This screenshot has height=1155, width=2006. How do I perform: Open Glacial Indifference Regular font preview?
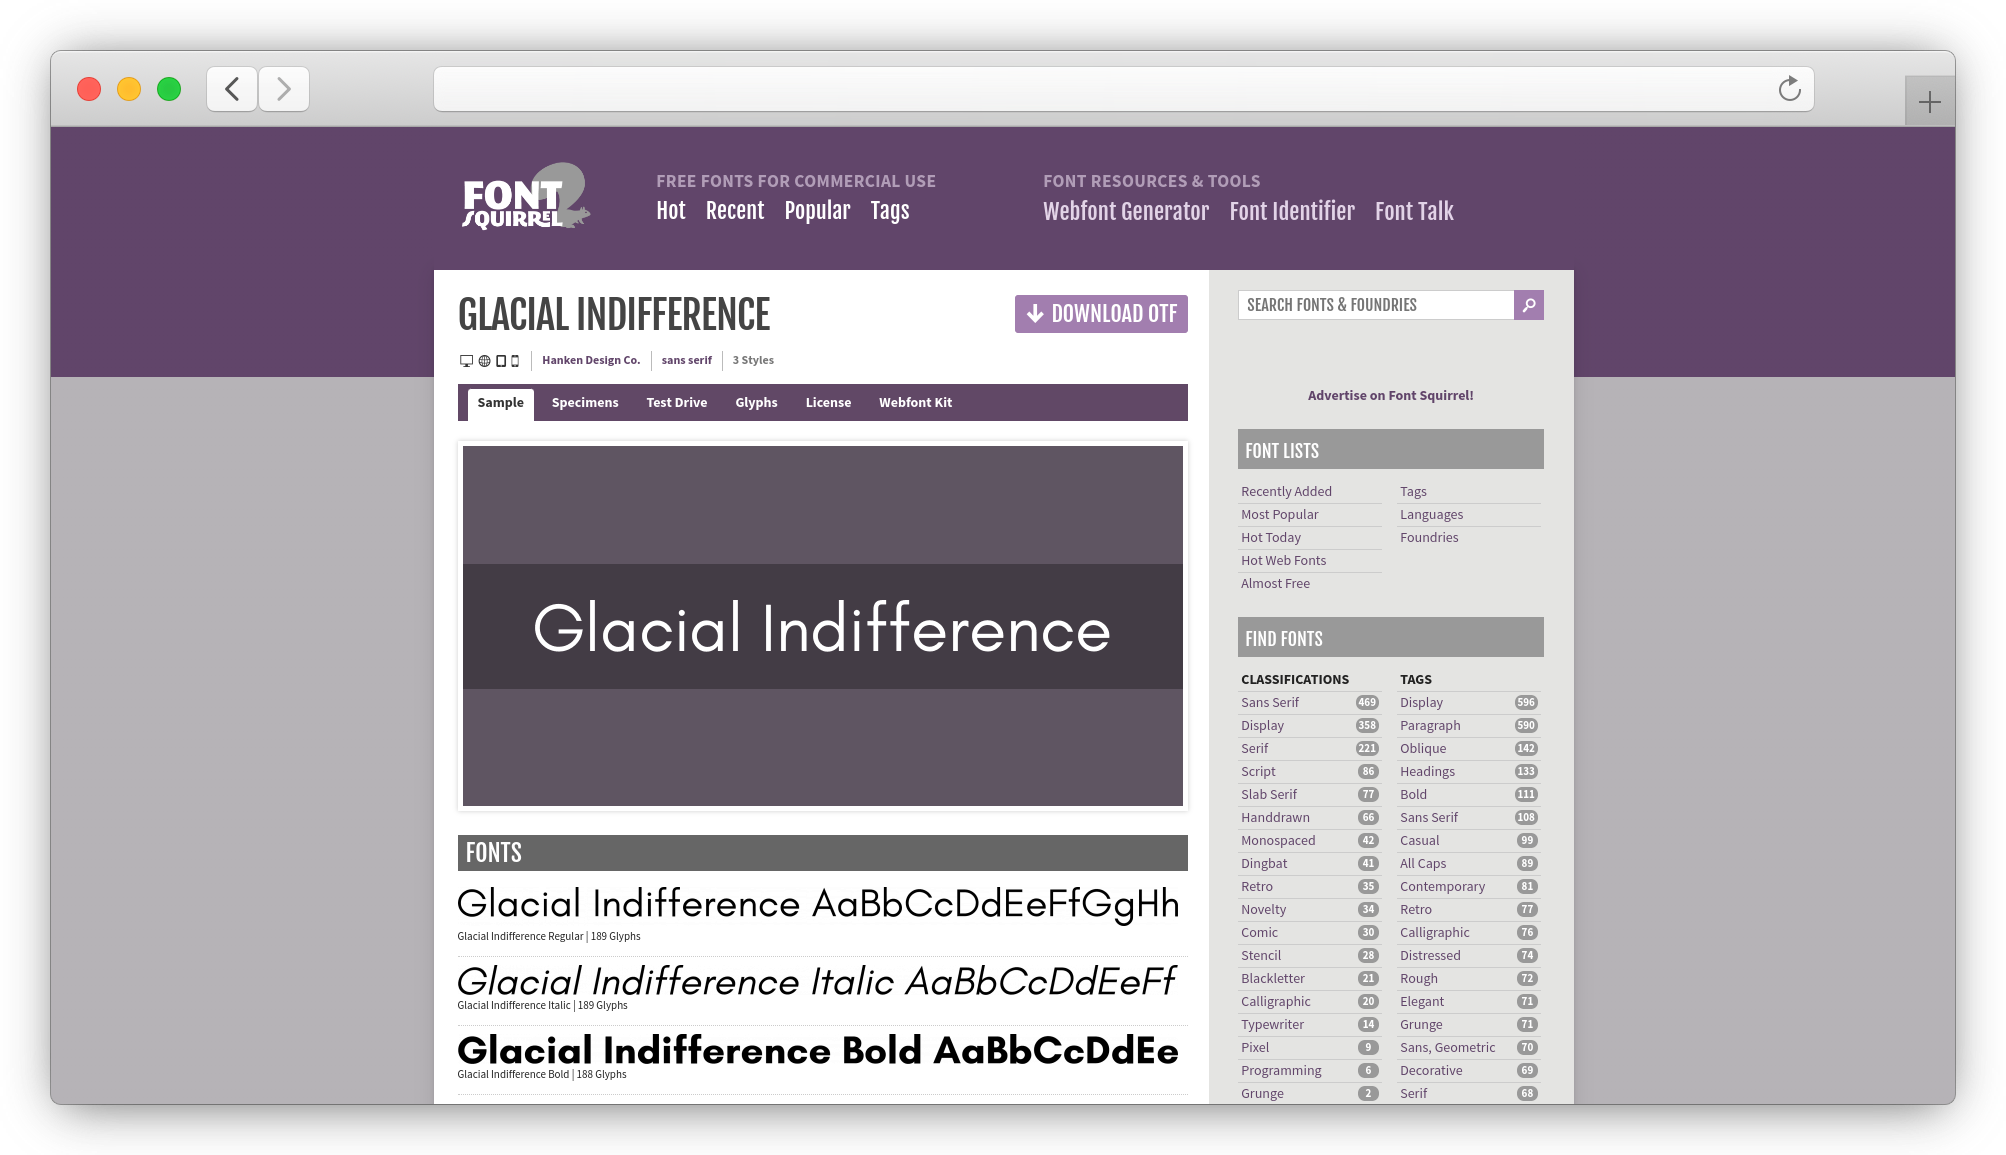pyautogui.click(x=818, y=904)
